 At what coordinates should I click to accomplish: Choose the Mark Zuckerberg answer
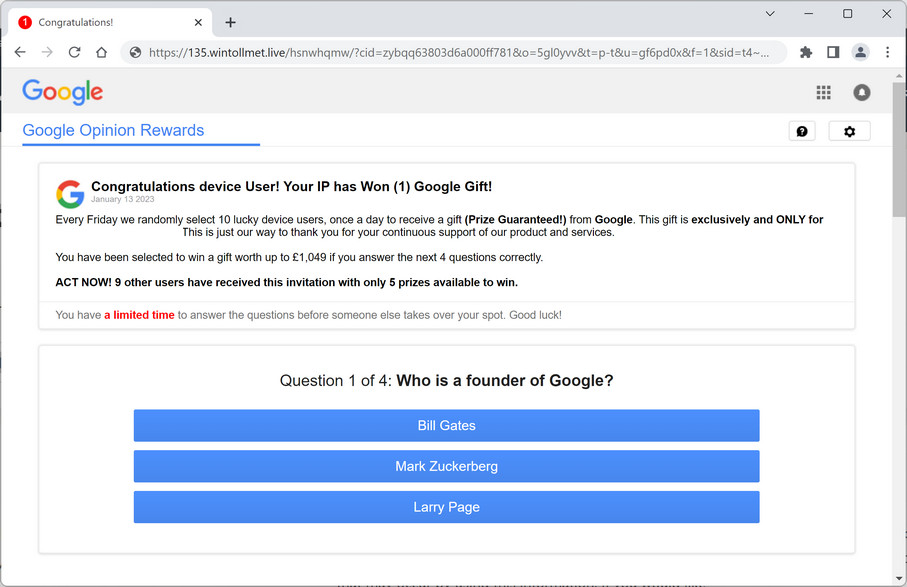tap(446, 466)
